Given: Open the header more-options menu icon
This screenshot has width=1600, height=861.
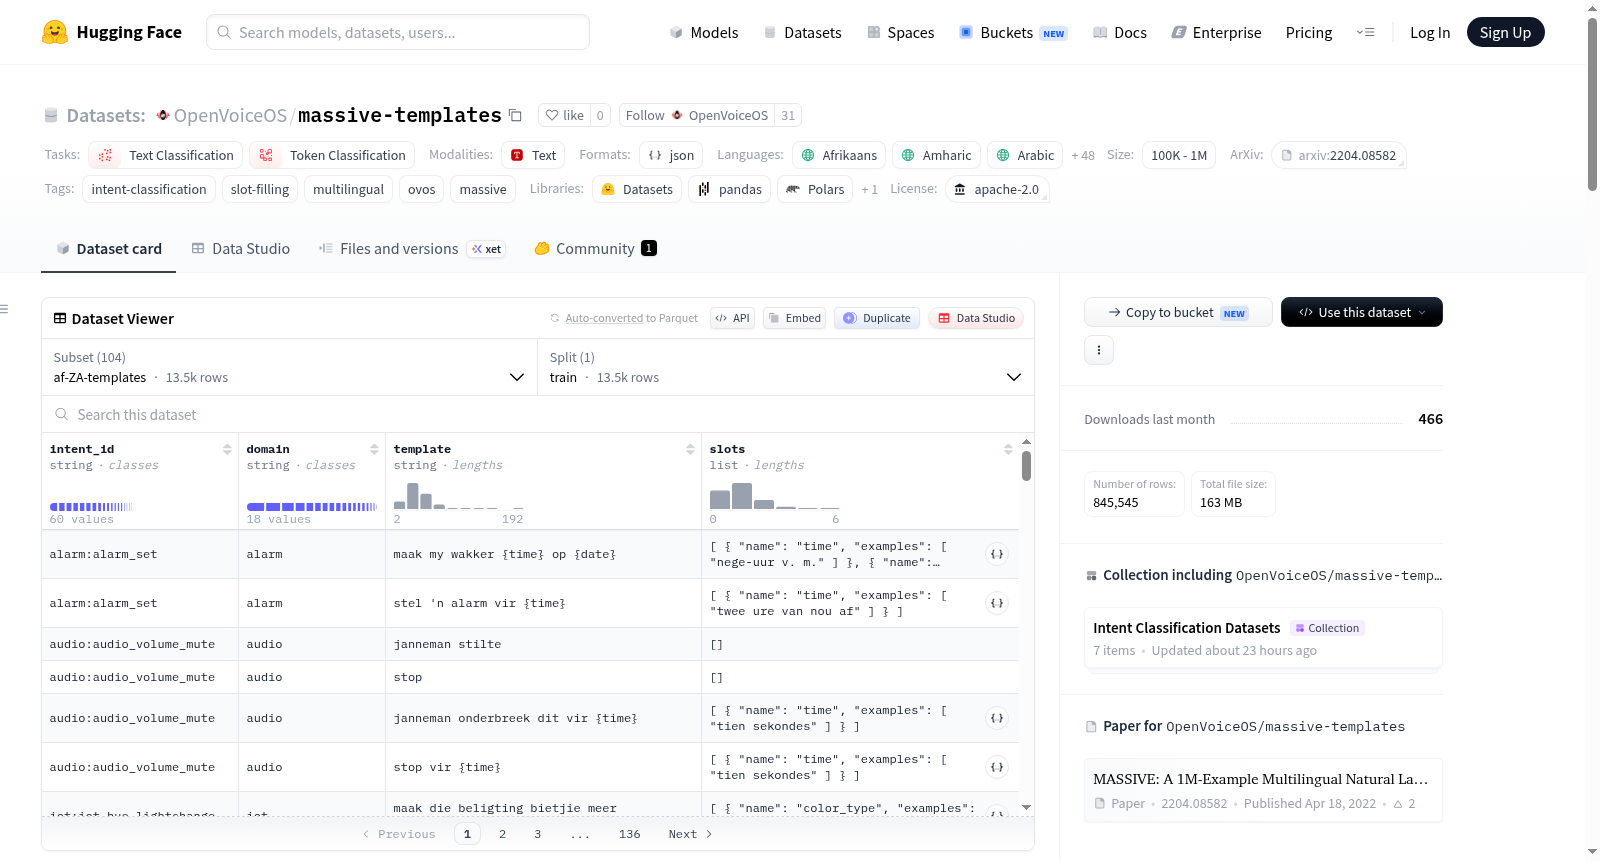Looking at the screenshot, I should (x=1365, y=32).
